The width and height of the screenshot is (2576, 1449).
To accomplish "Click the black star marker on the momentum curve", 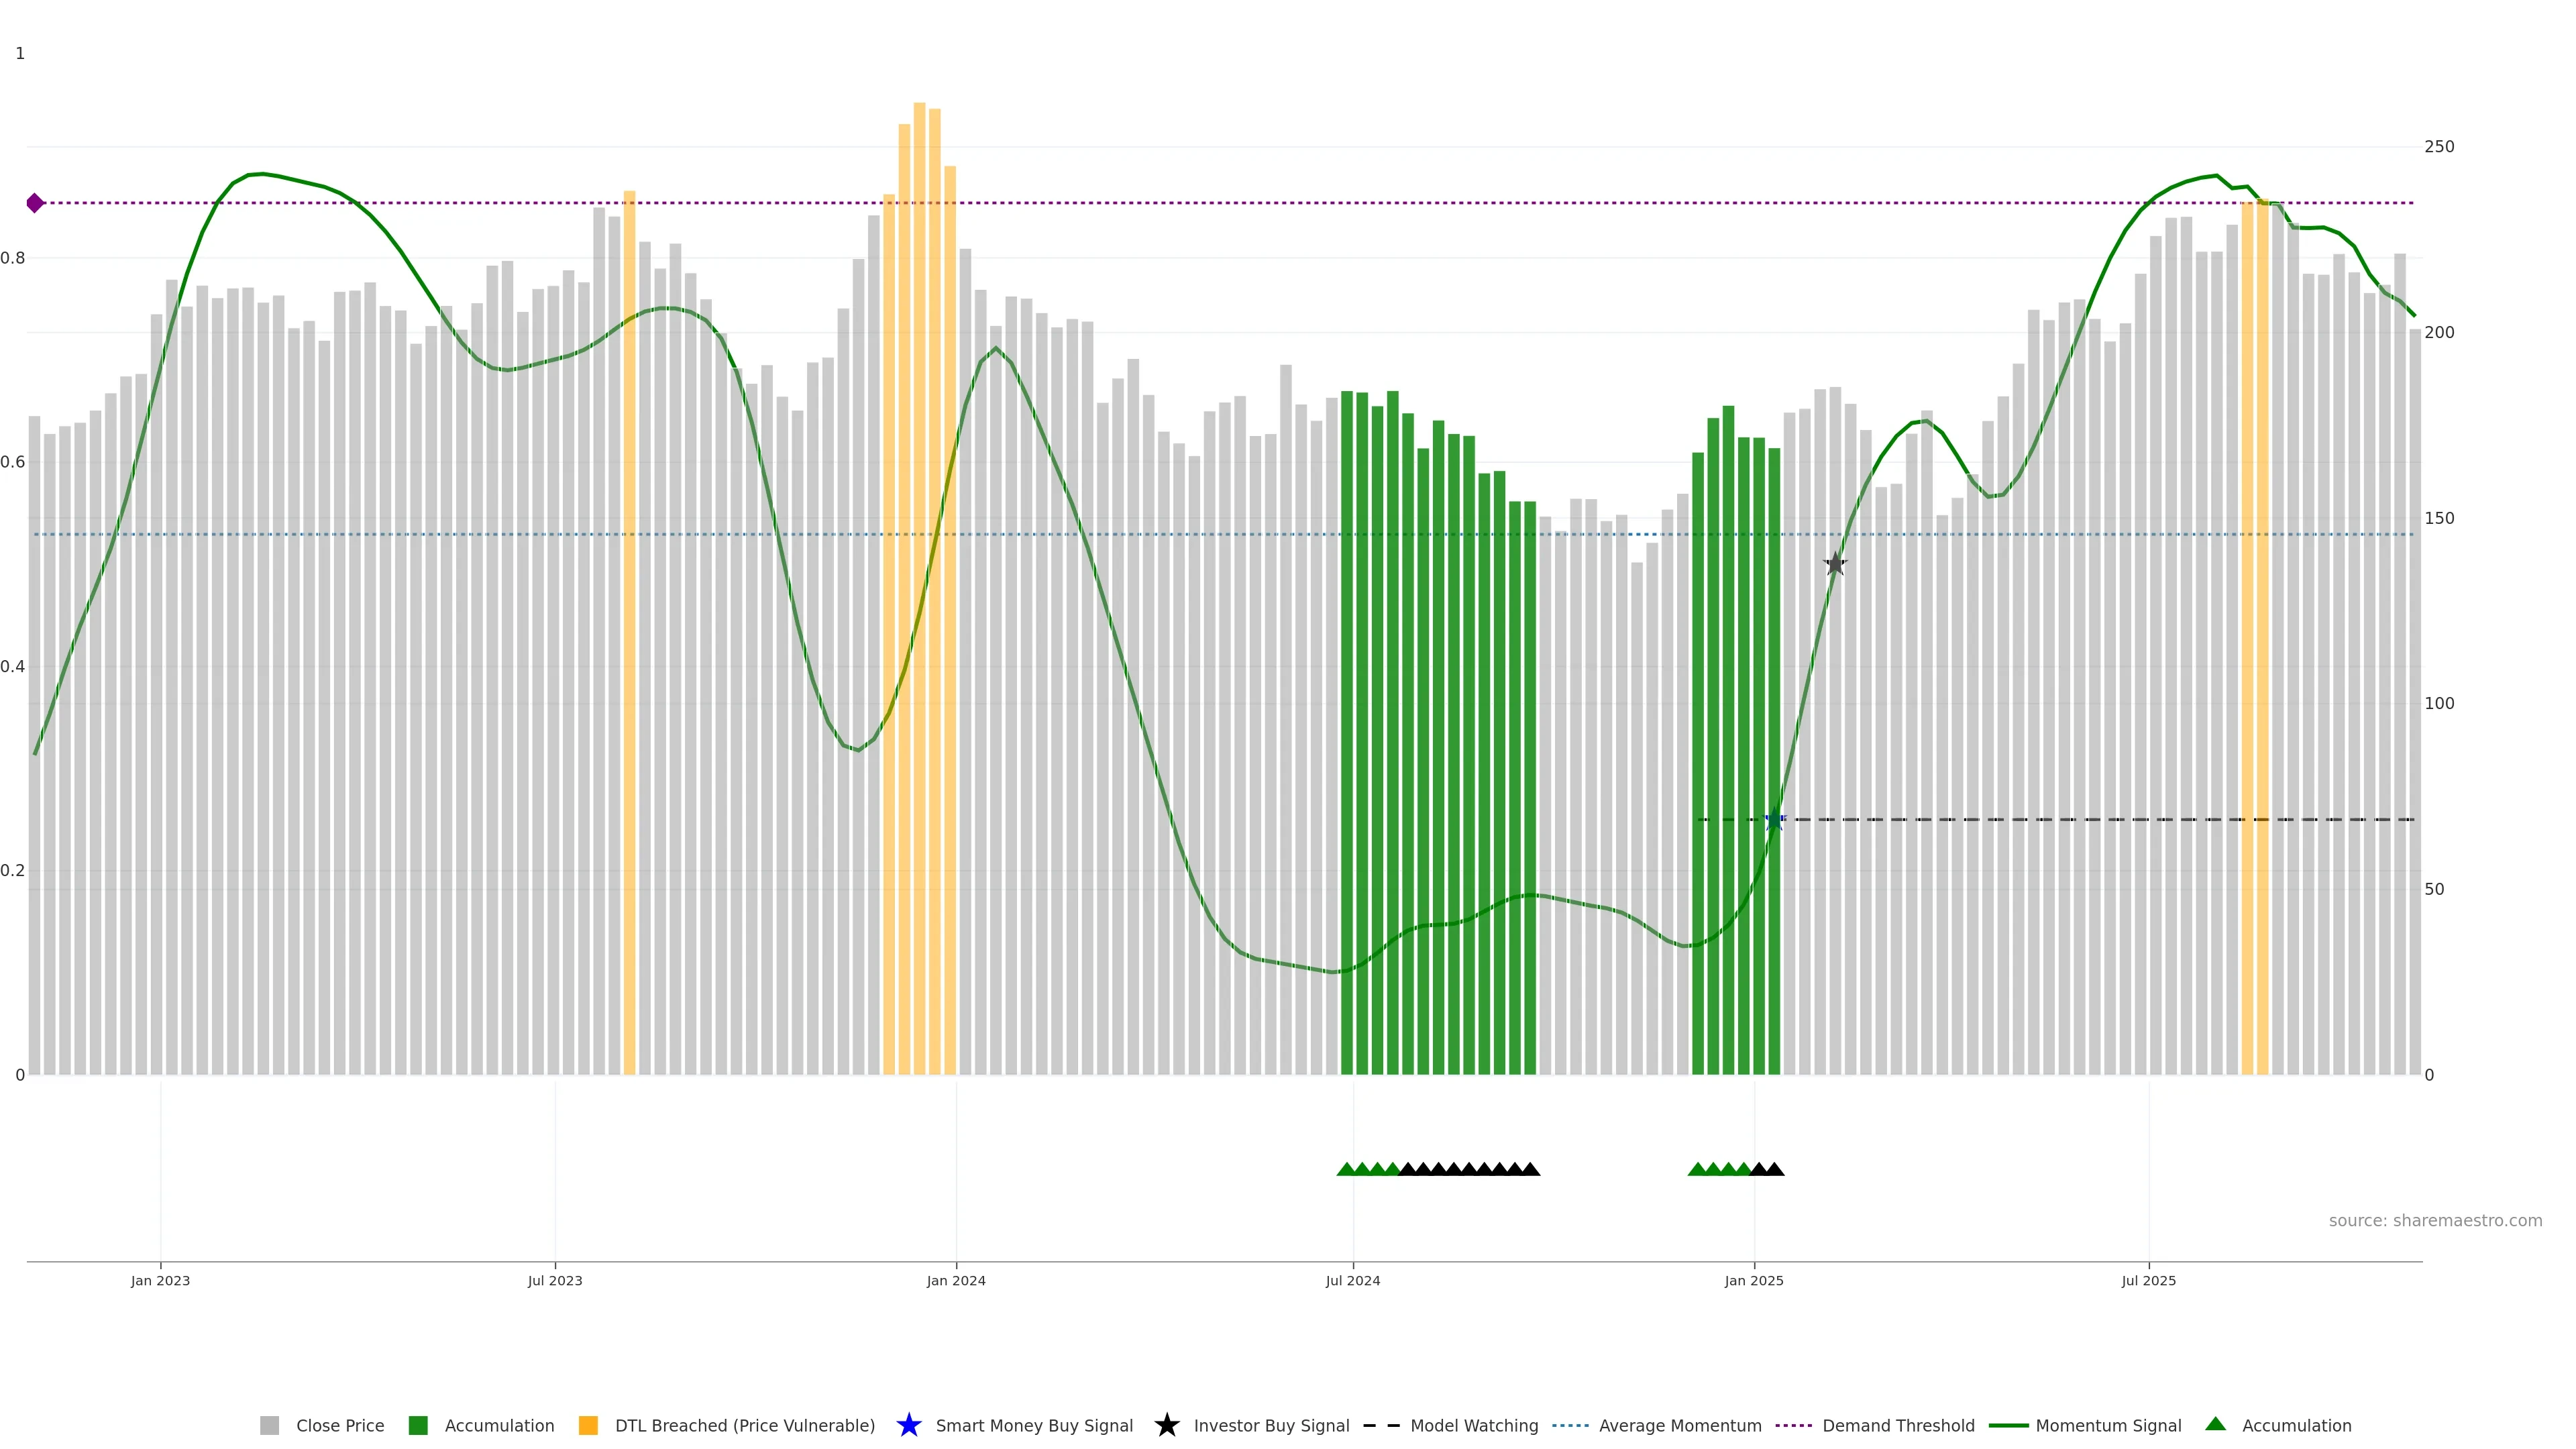I will point(1835,565).
